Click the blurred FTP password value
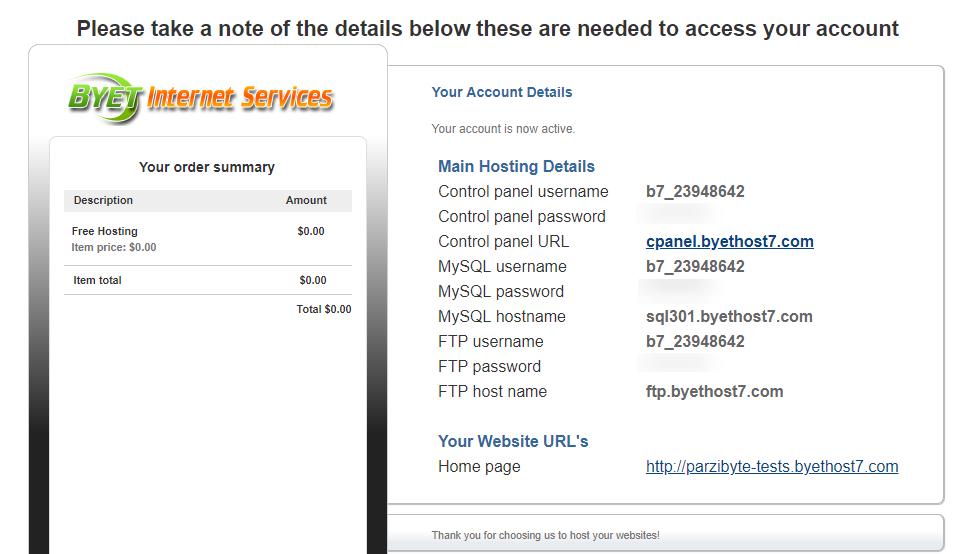 click(x=675, y=364)
